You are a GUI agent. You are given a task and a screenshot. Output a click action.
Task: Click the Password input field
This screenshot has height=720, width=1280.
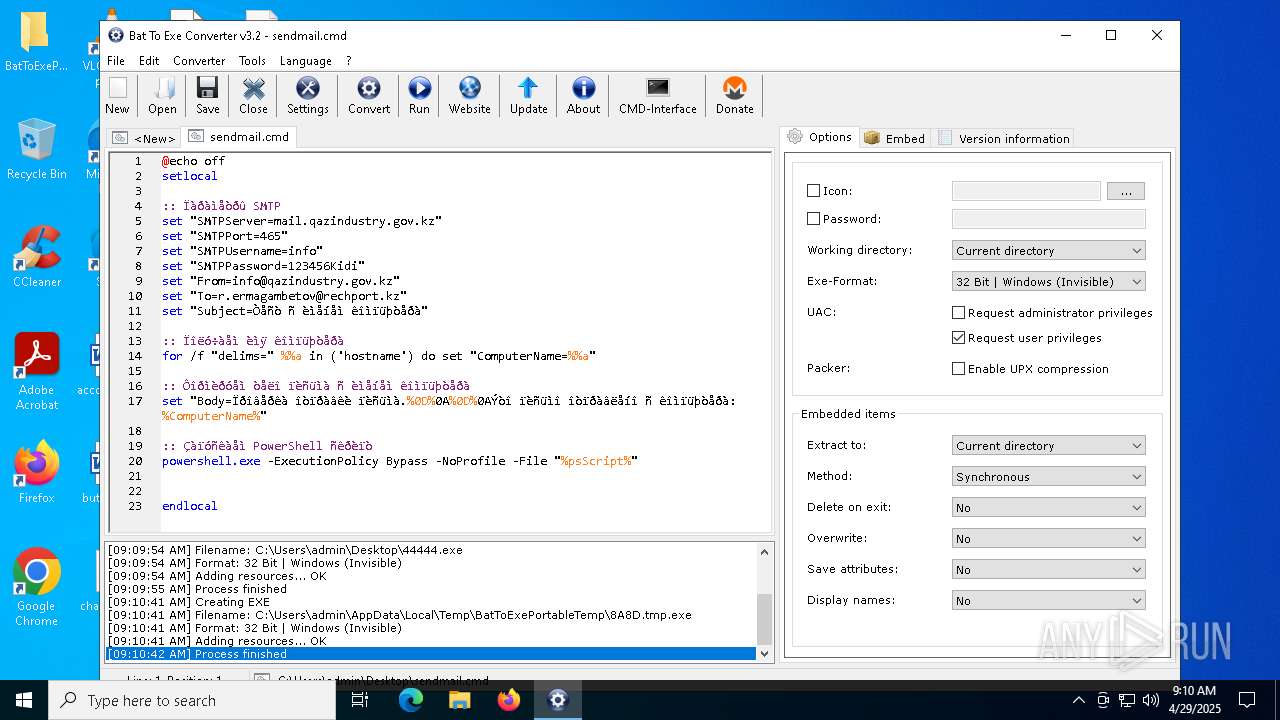[1049, 219]
